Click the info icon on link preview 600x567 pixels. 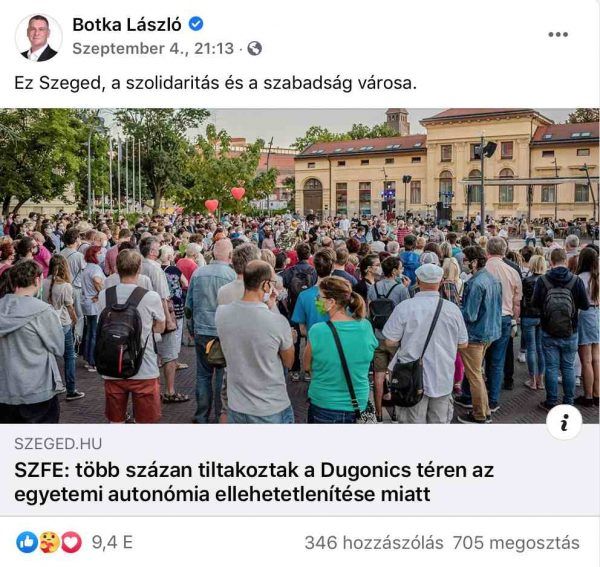click(564, 422)
